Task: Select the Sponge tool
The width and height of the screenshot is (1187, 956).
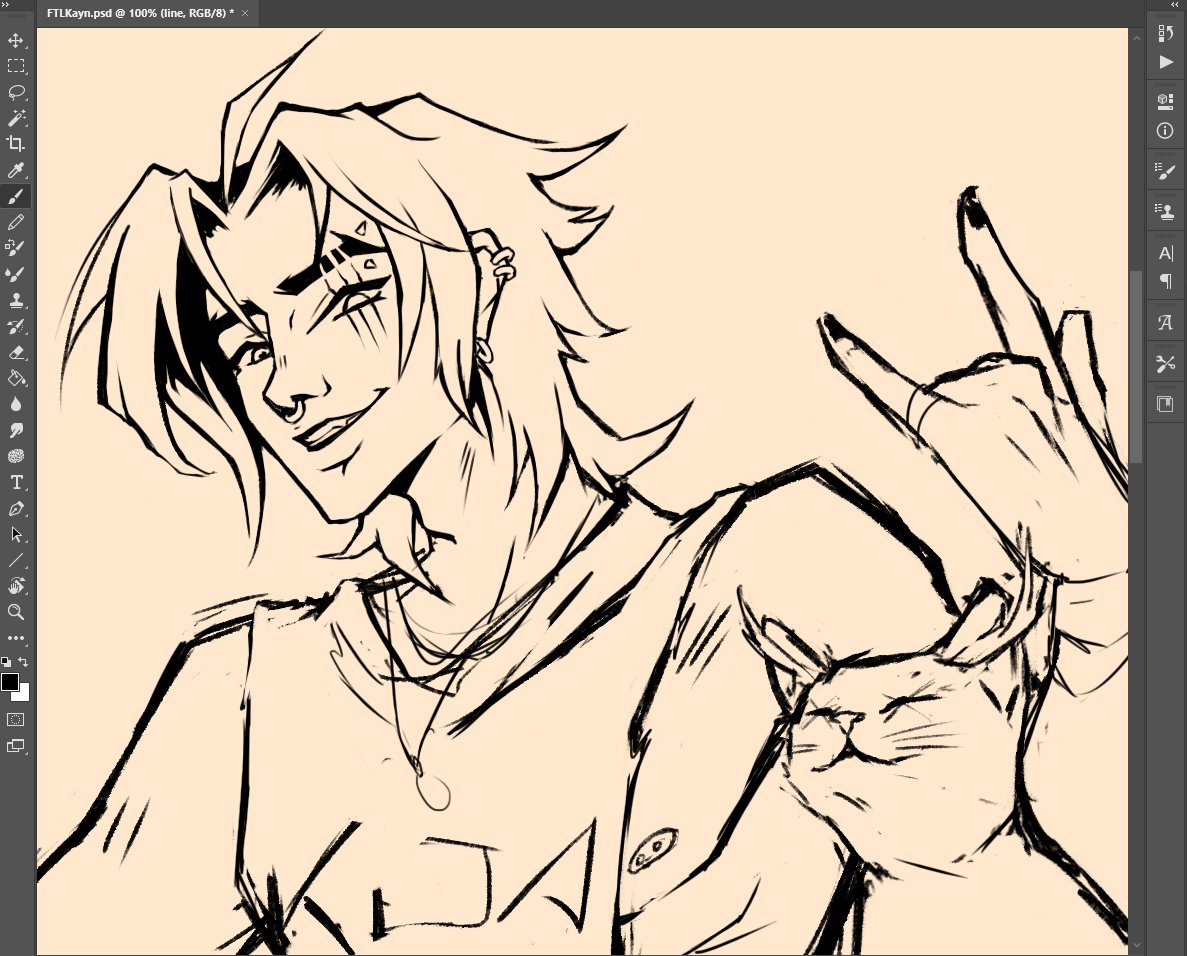Action: click(x=16, y=456)
